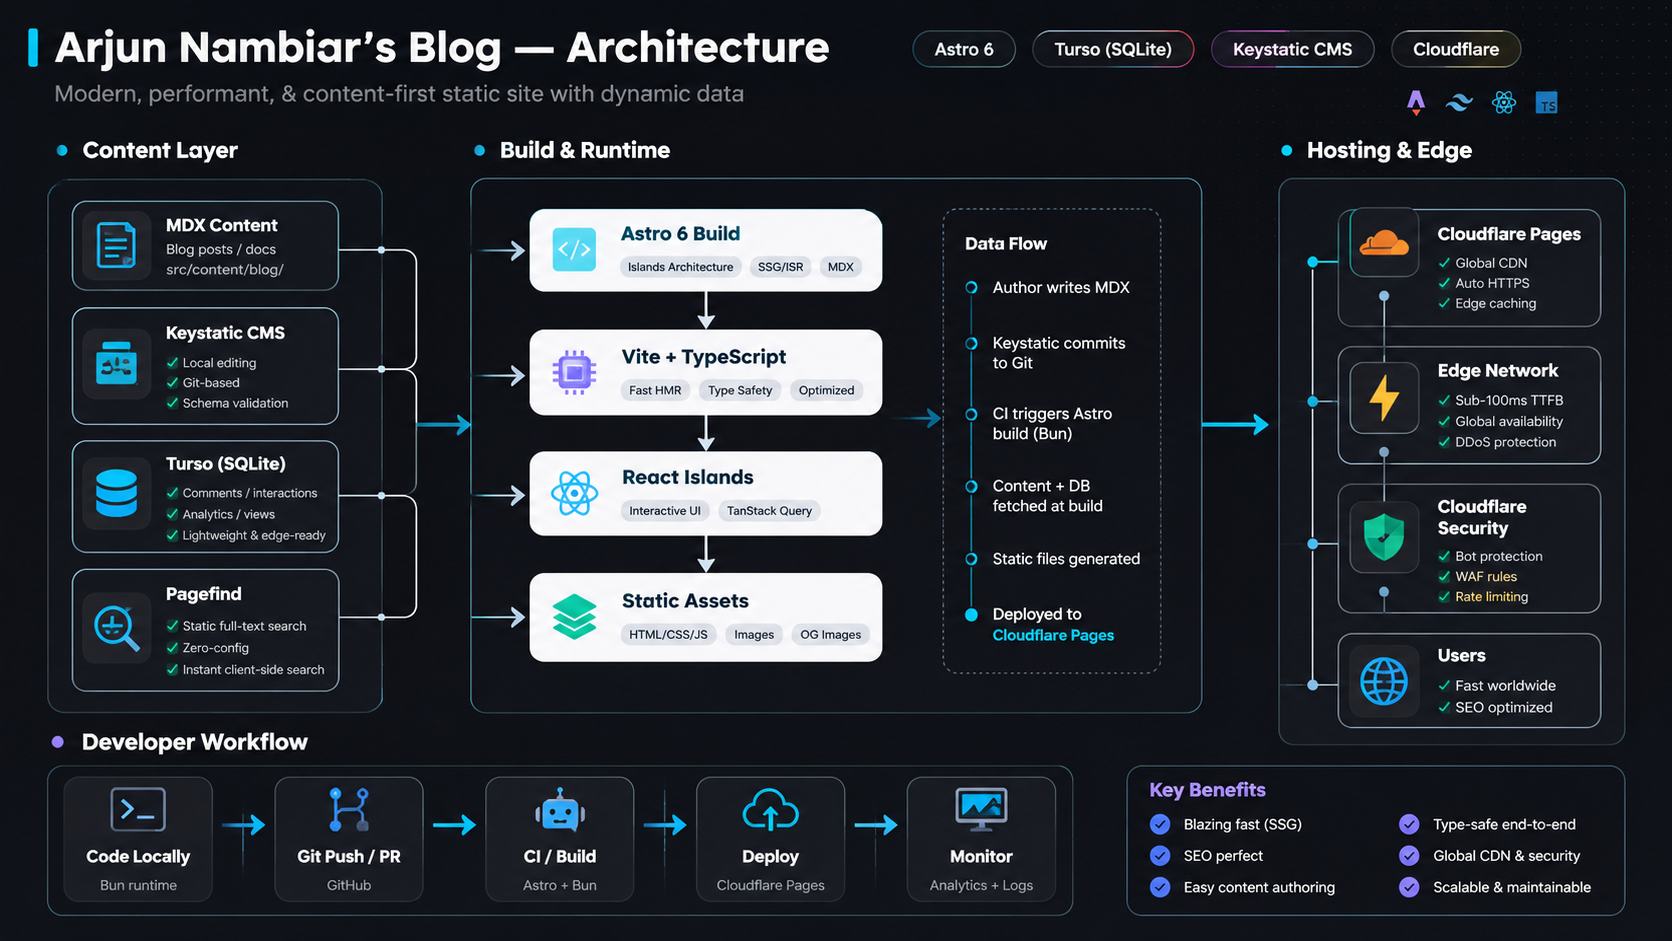Click the Cloudflare Security shield icon
Screen dimensions: 1672x941
1384,536
